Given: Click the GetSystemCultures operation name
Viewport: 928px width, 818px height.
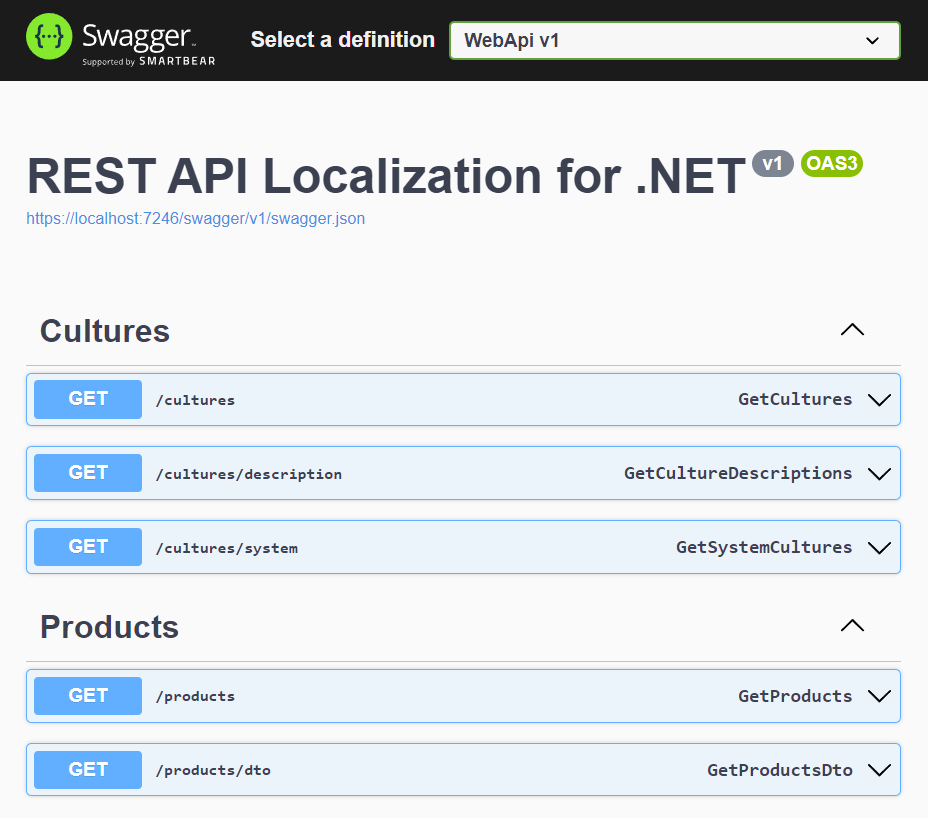Looking at the screenshot, I should tap(764, 548).
